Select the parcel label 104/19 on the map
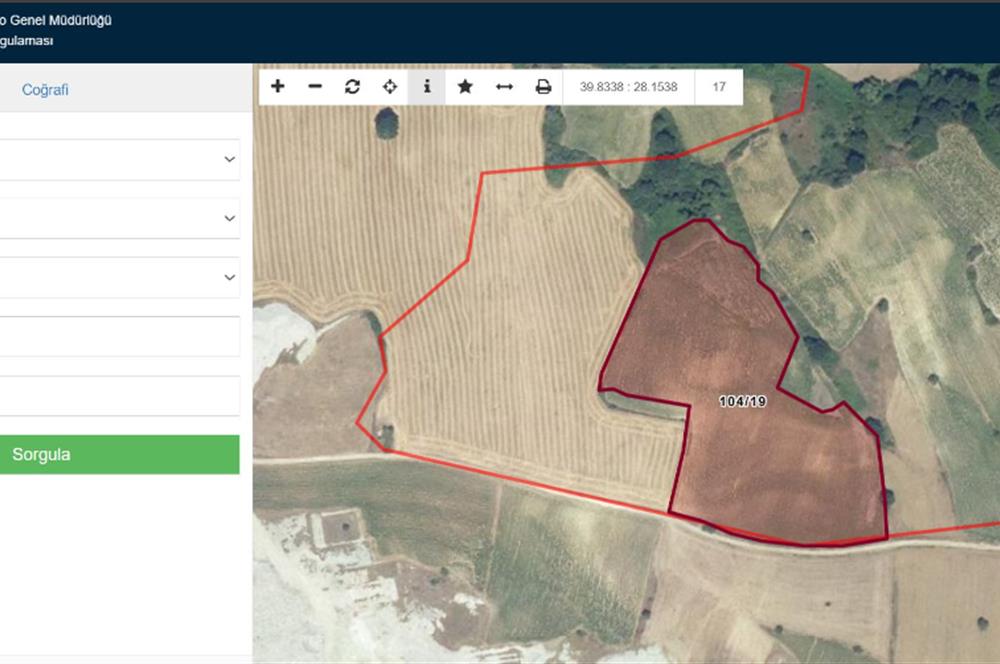Image resolution: width=1000 pixels, height=664 pixels. pos(742,402)
